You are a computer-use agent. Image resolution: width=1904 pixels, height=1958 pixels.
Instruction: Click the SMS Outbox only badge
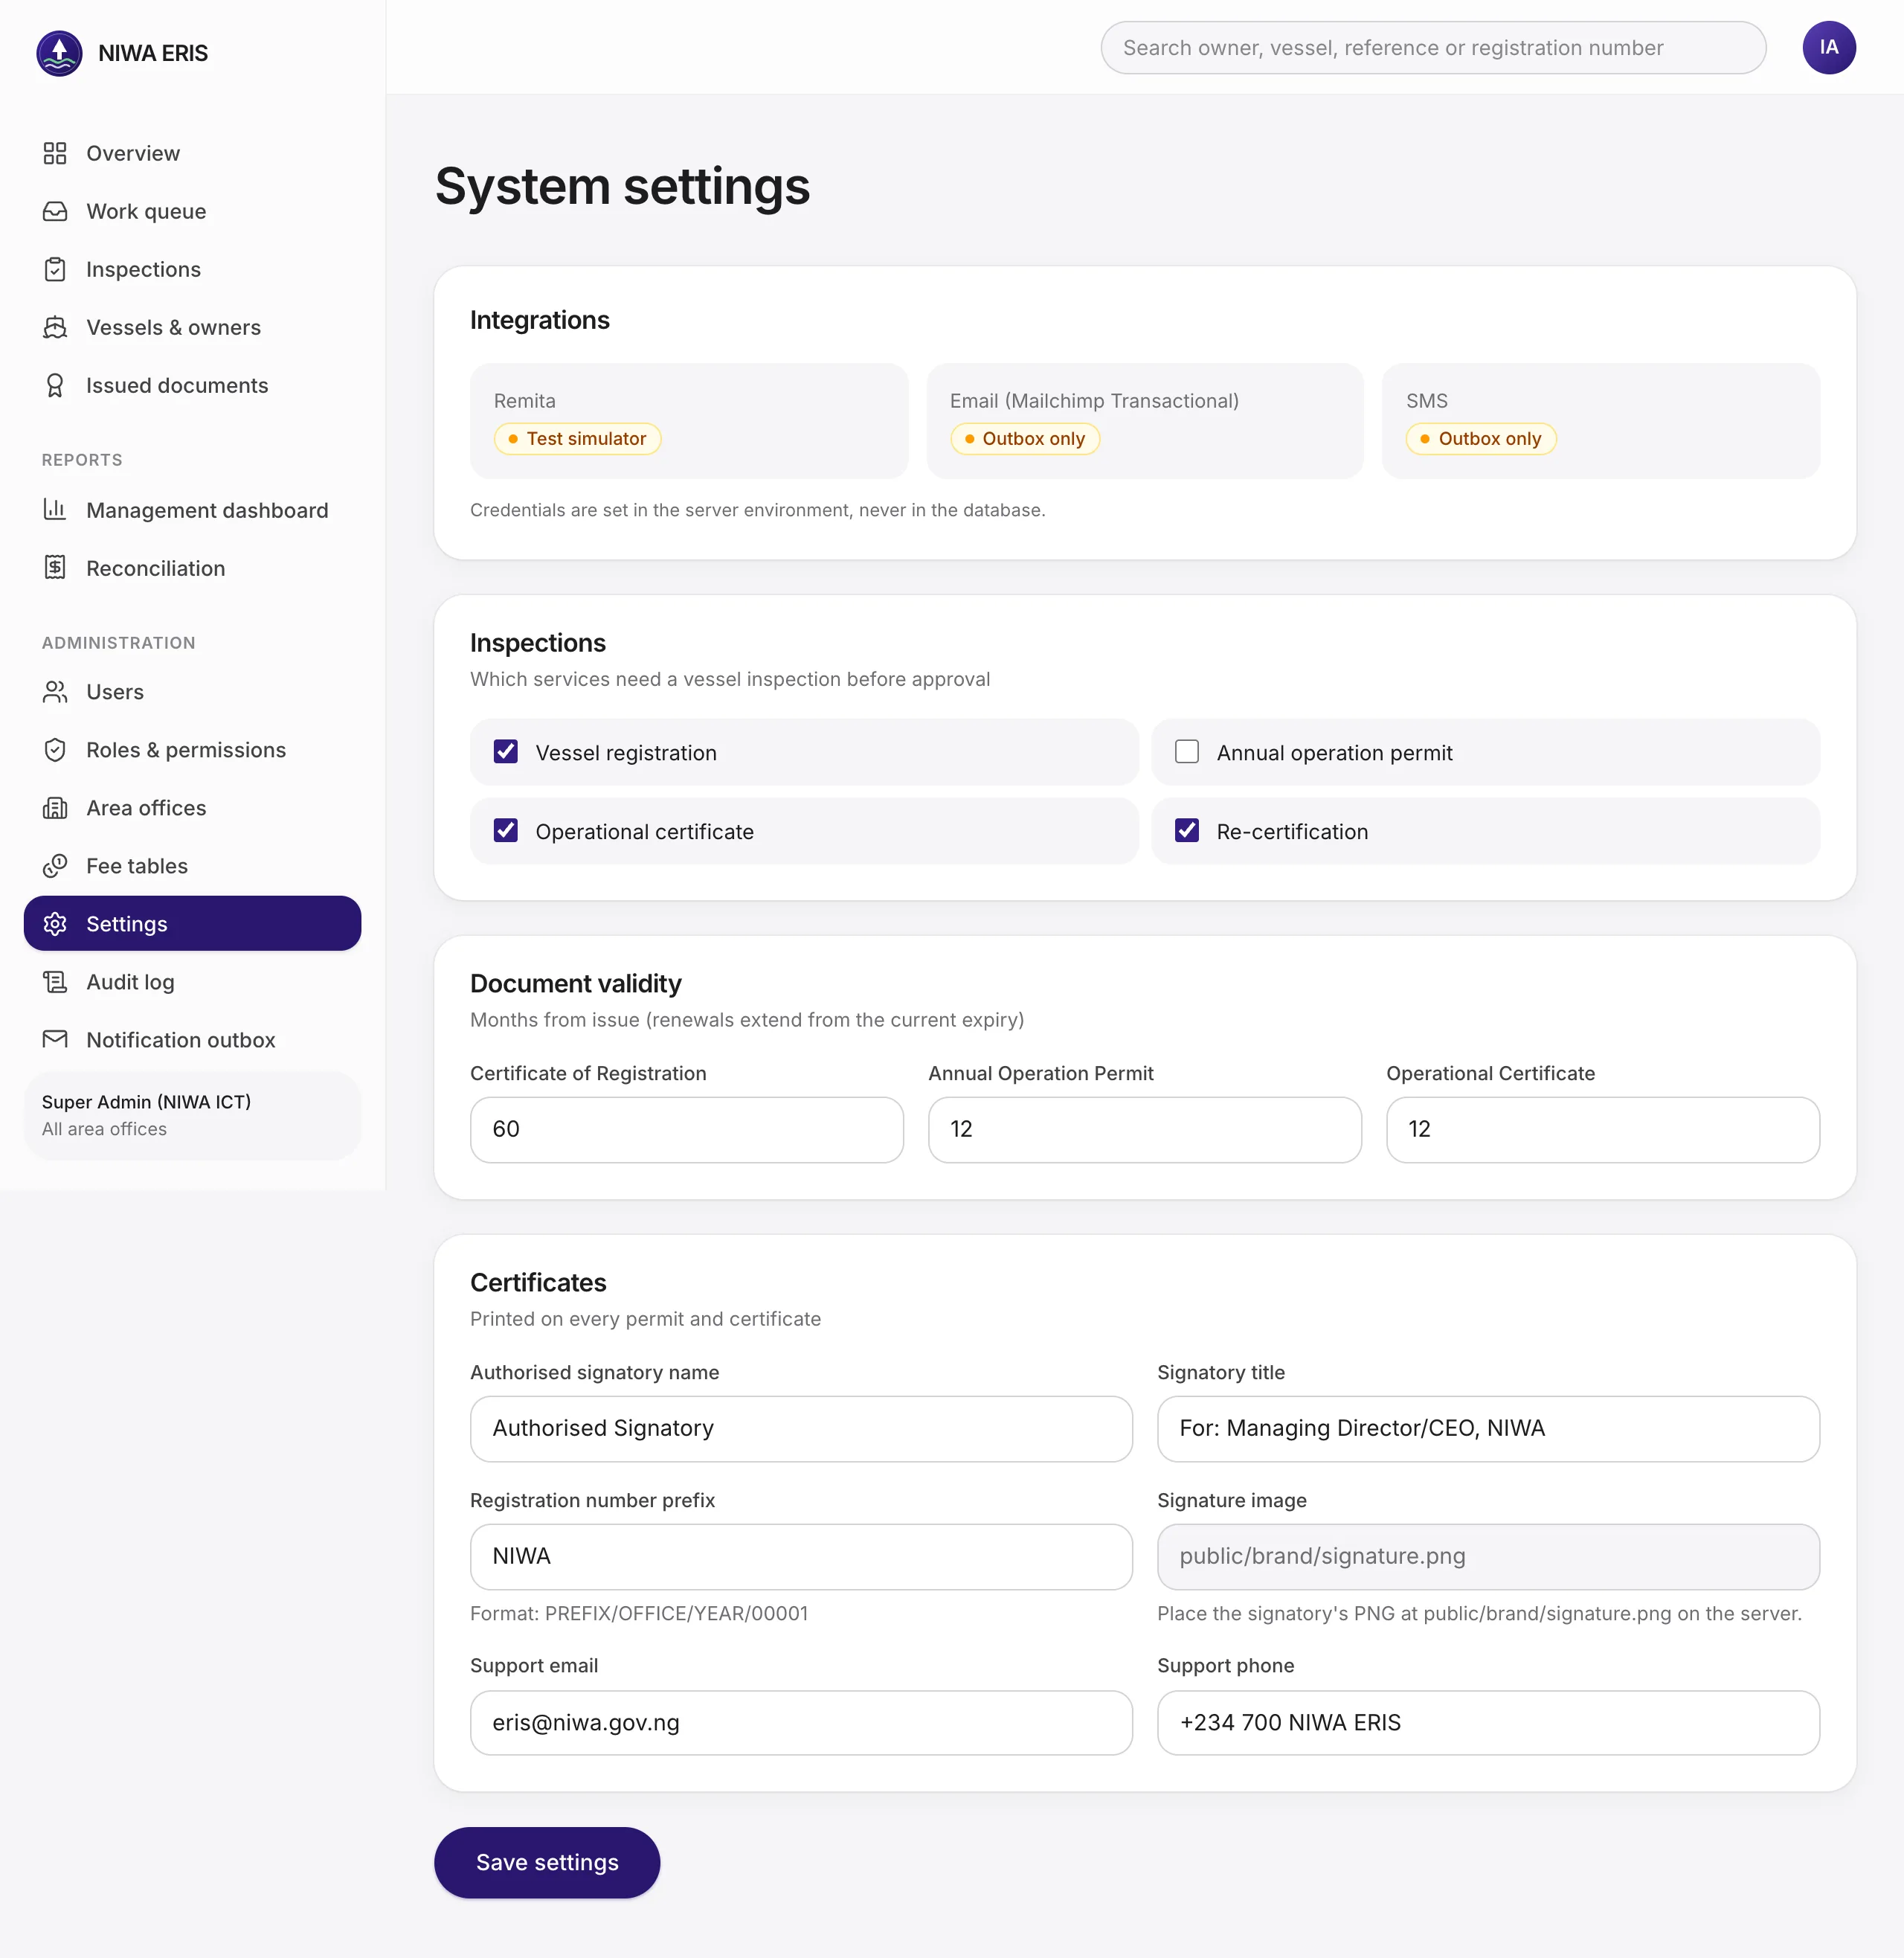[x=1480, y=439]
